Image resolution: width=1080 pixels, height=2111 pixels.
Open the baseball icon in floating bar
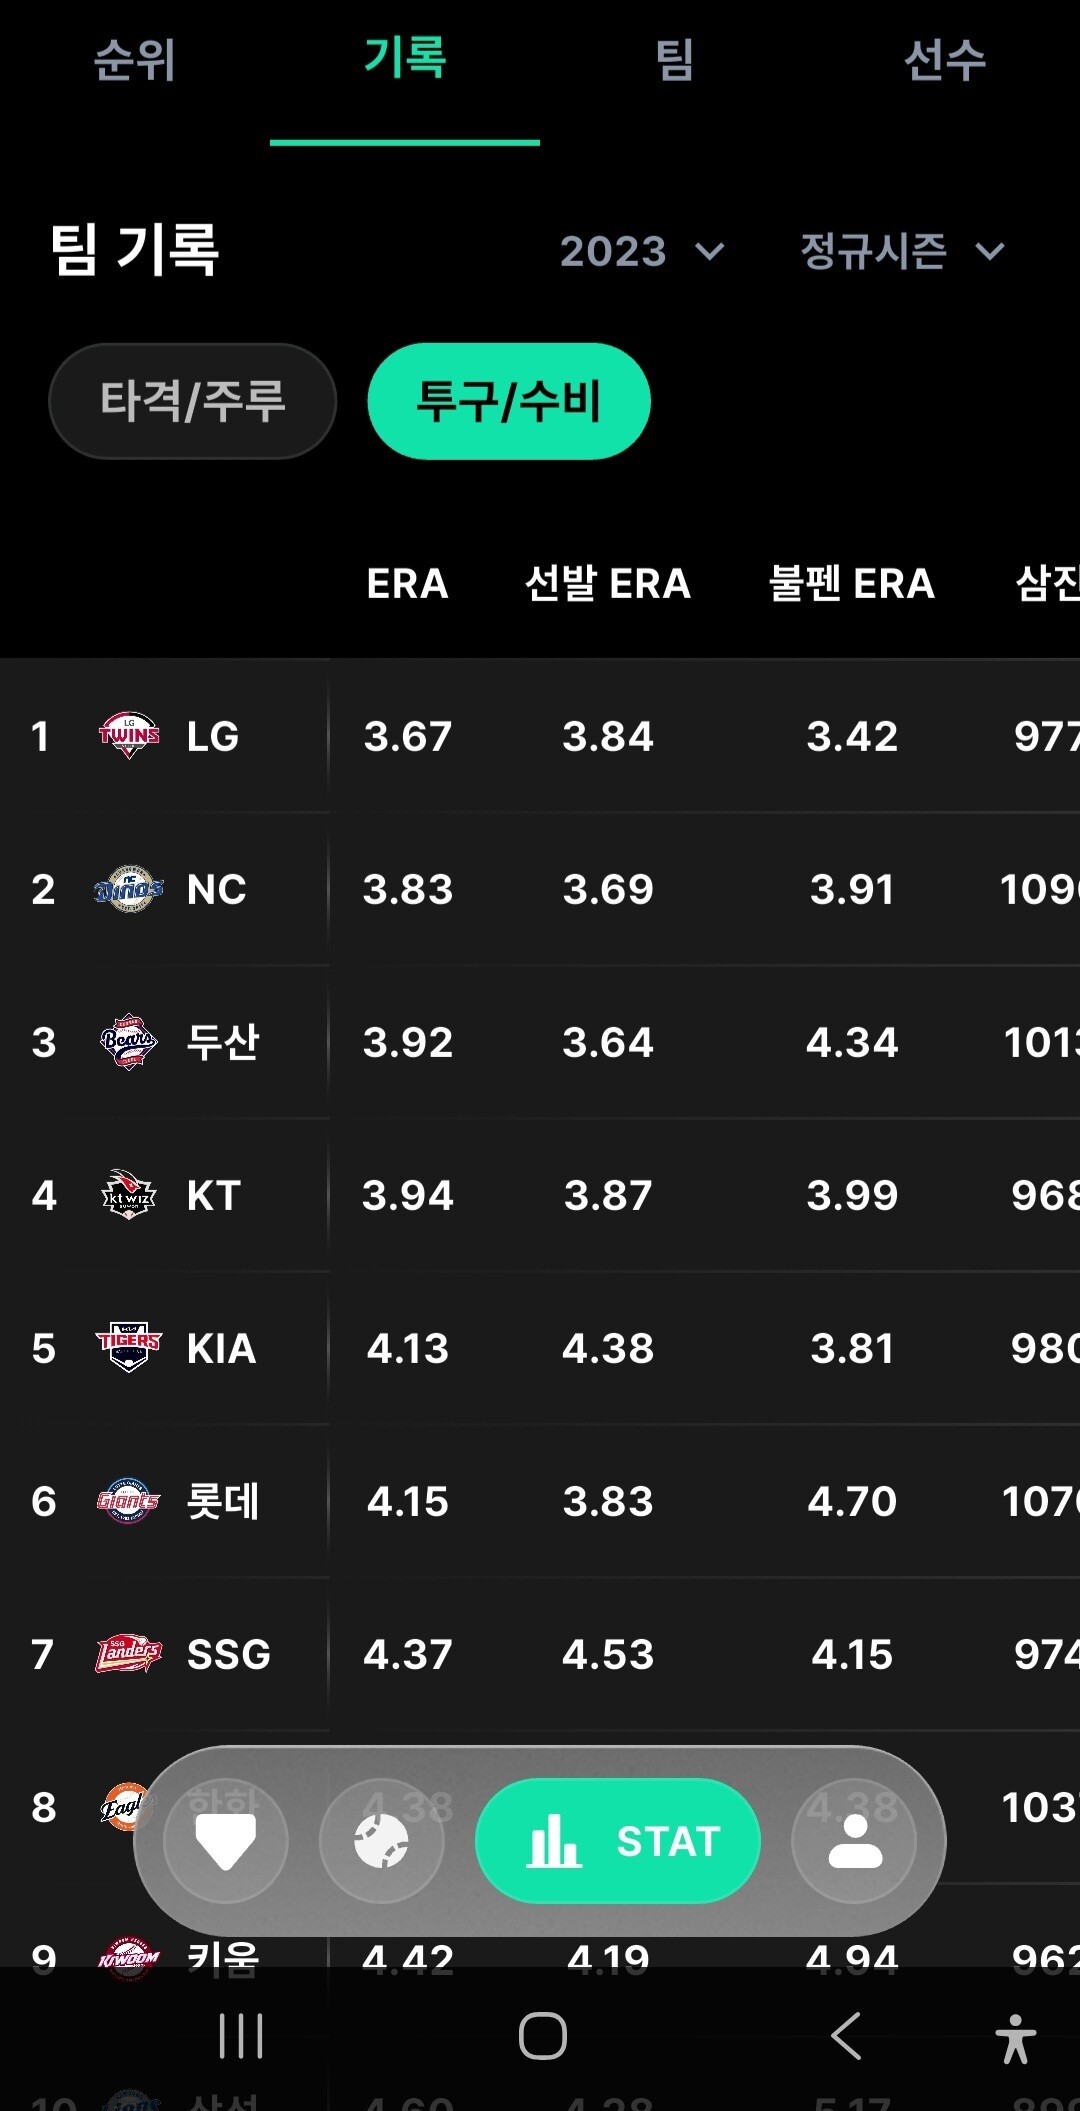coord(381,1840)
